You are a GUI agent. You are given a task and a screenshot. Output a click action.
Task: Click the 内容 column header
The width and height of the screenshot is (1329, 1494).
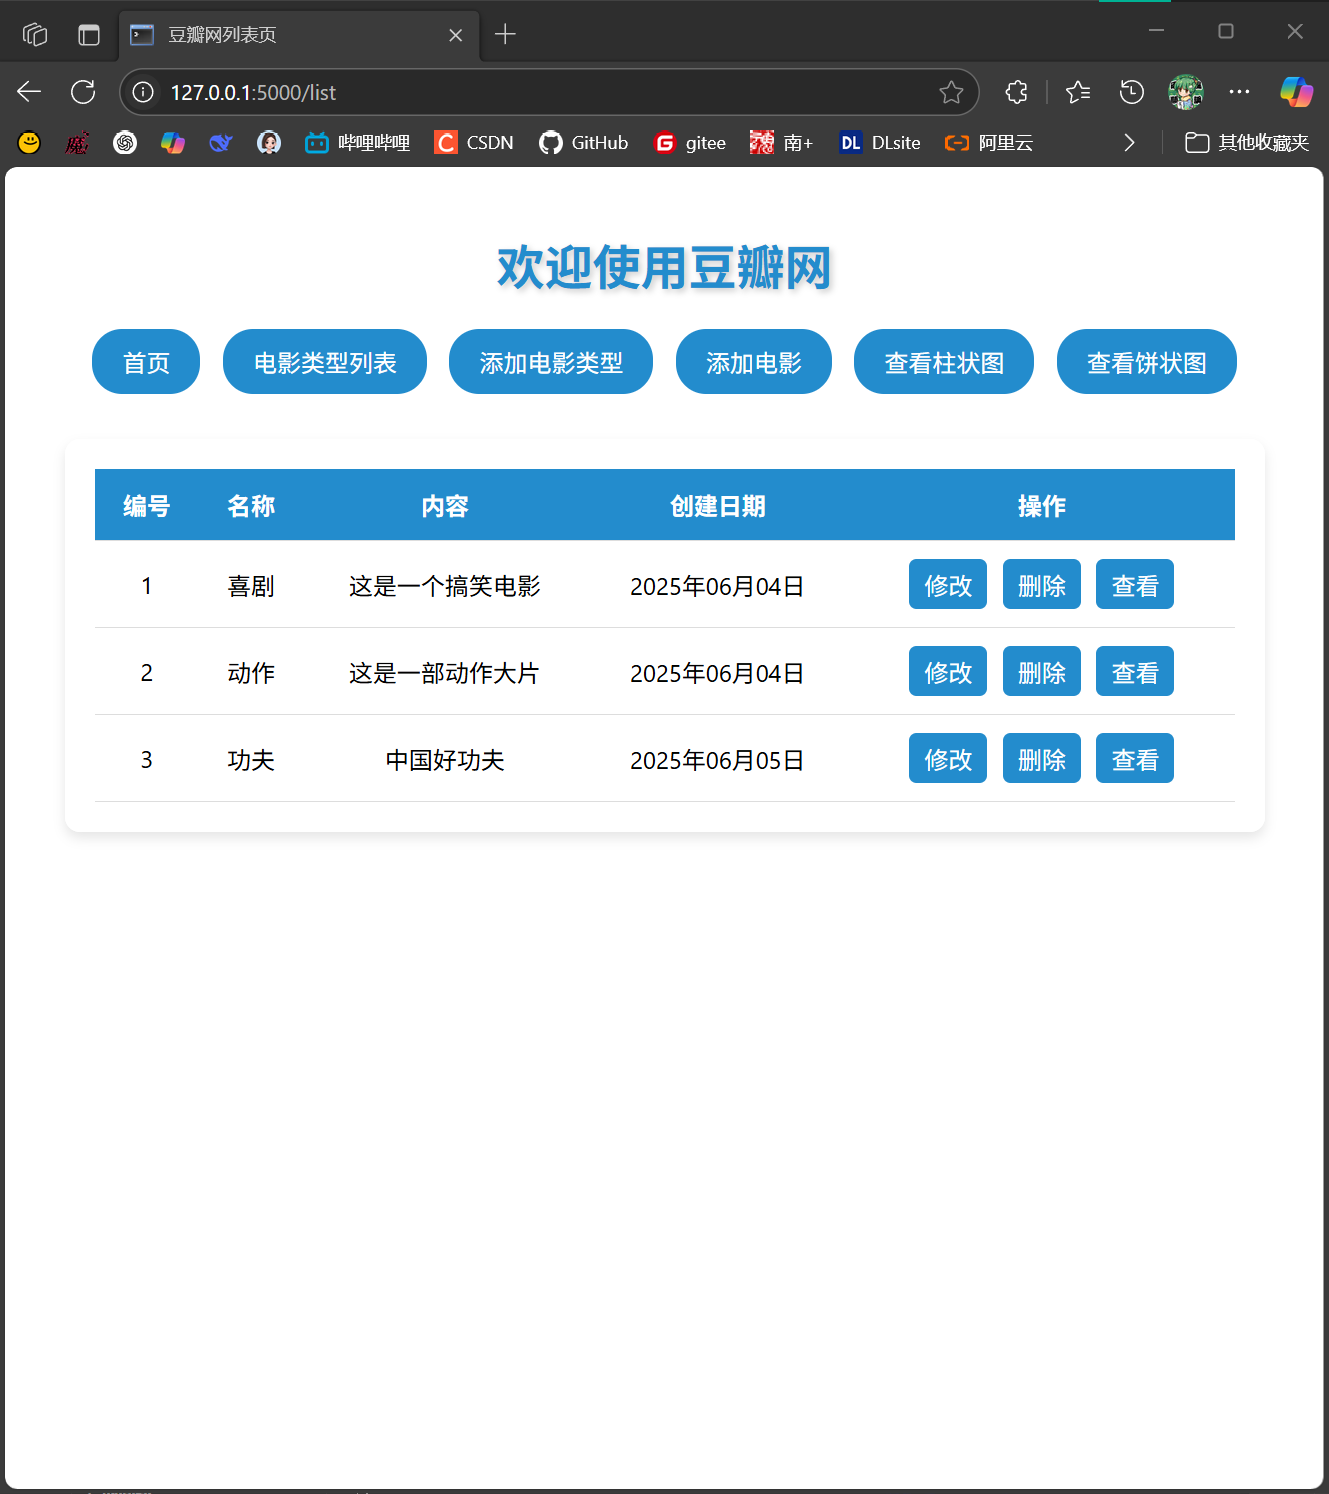click(x=445, y=506)
